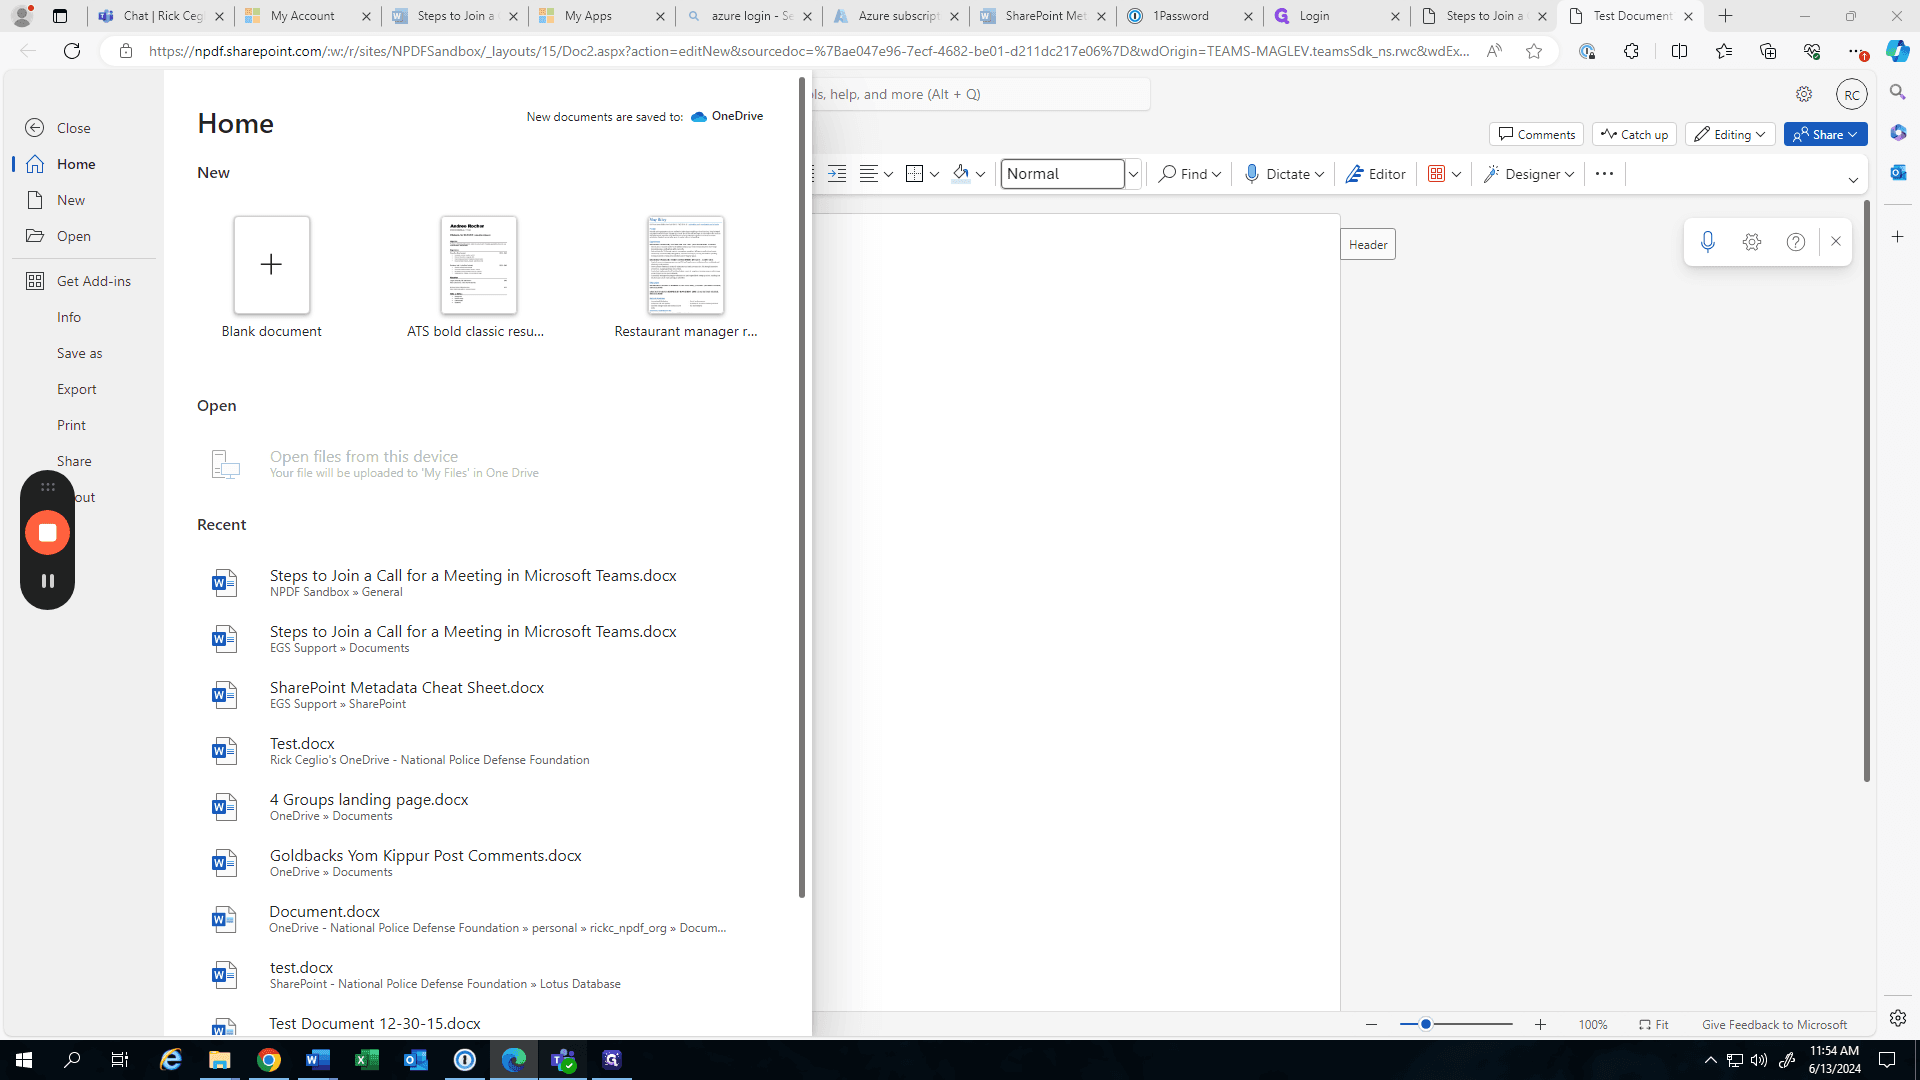Expand the Normal style dropdown
Image resolution: width=1920 pixels, height=1080 pixels.
[1133, 174]
